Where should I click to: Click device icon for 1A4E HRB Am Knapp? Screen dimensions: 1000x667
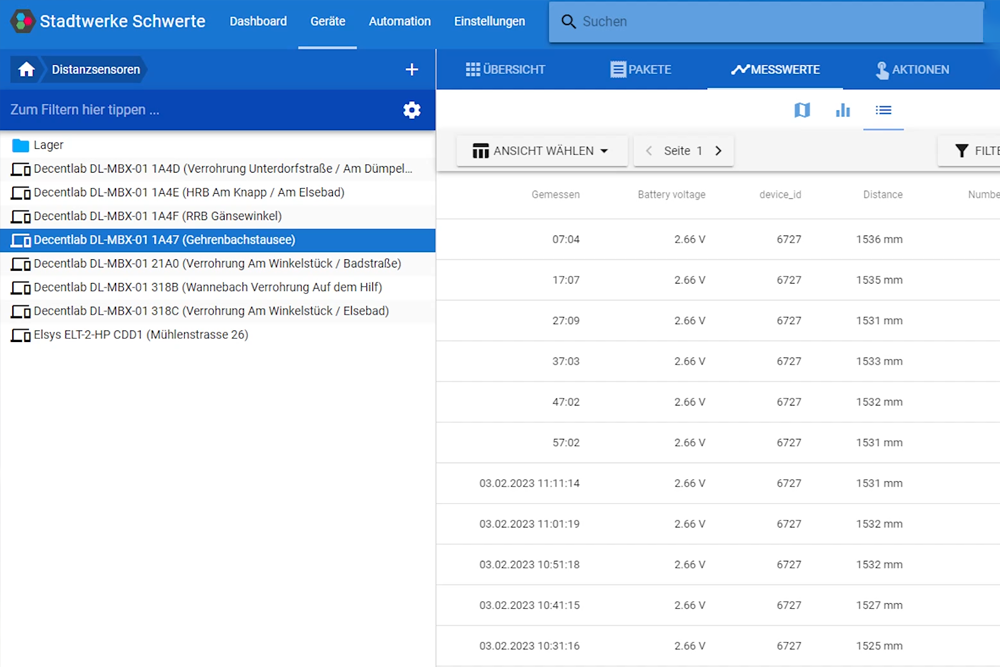pyautogui.click(x=20, y=193)
